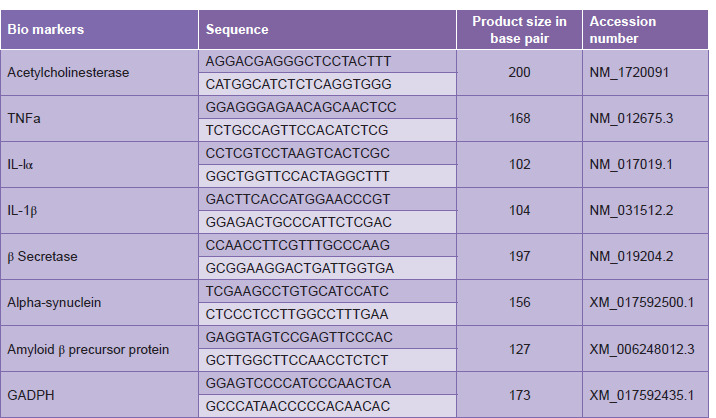This screenshot has height=418, width=716.
Task: Select sequence GACTTCACCATGGAACCCGT
Action: click(298, 199)
